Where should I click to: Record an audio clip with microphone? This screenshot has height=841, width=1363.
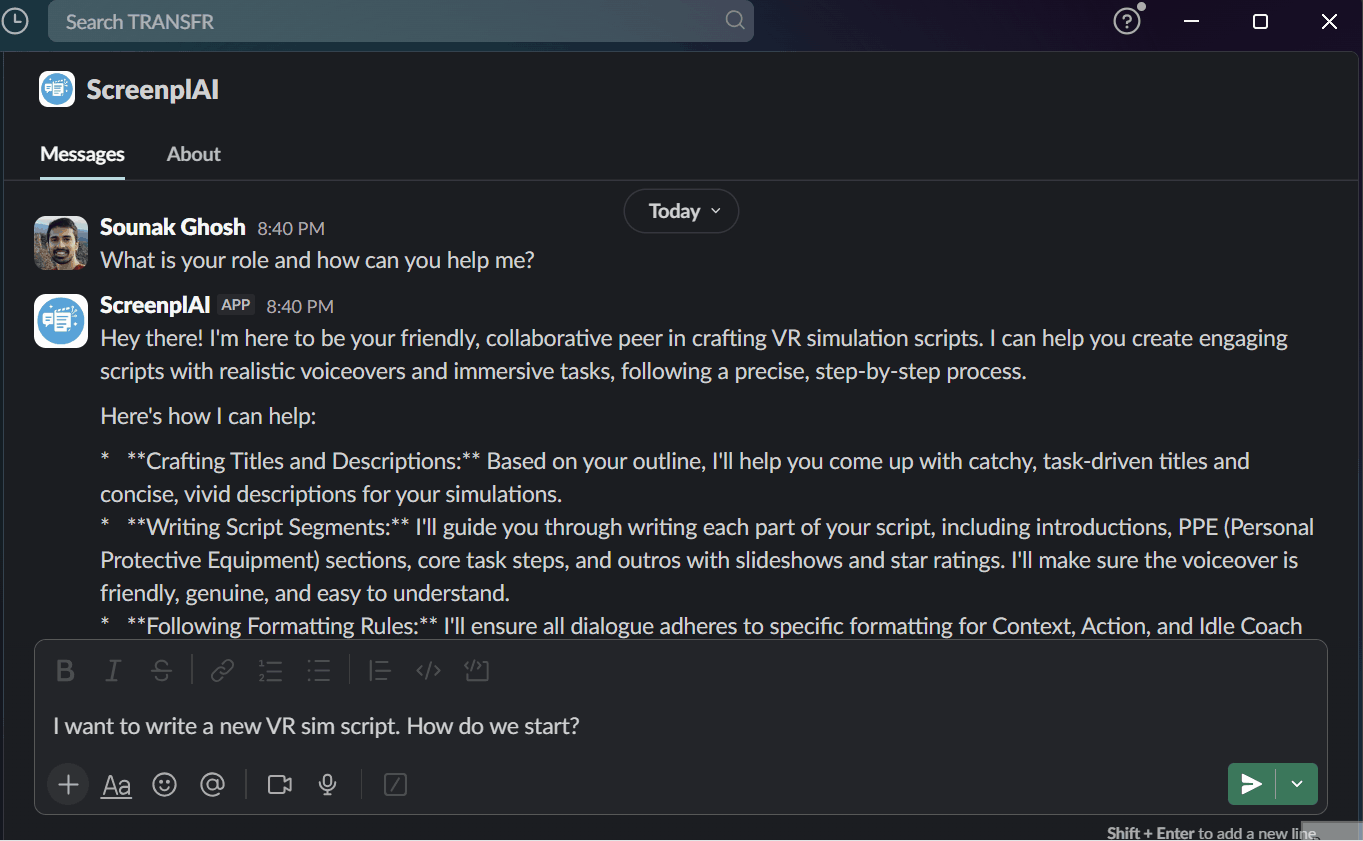(327, 785)
